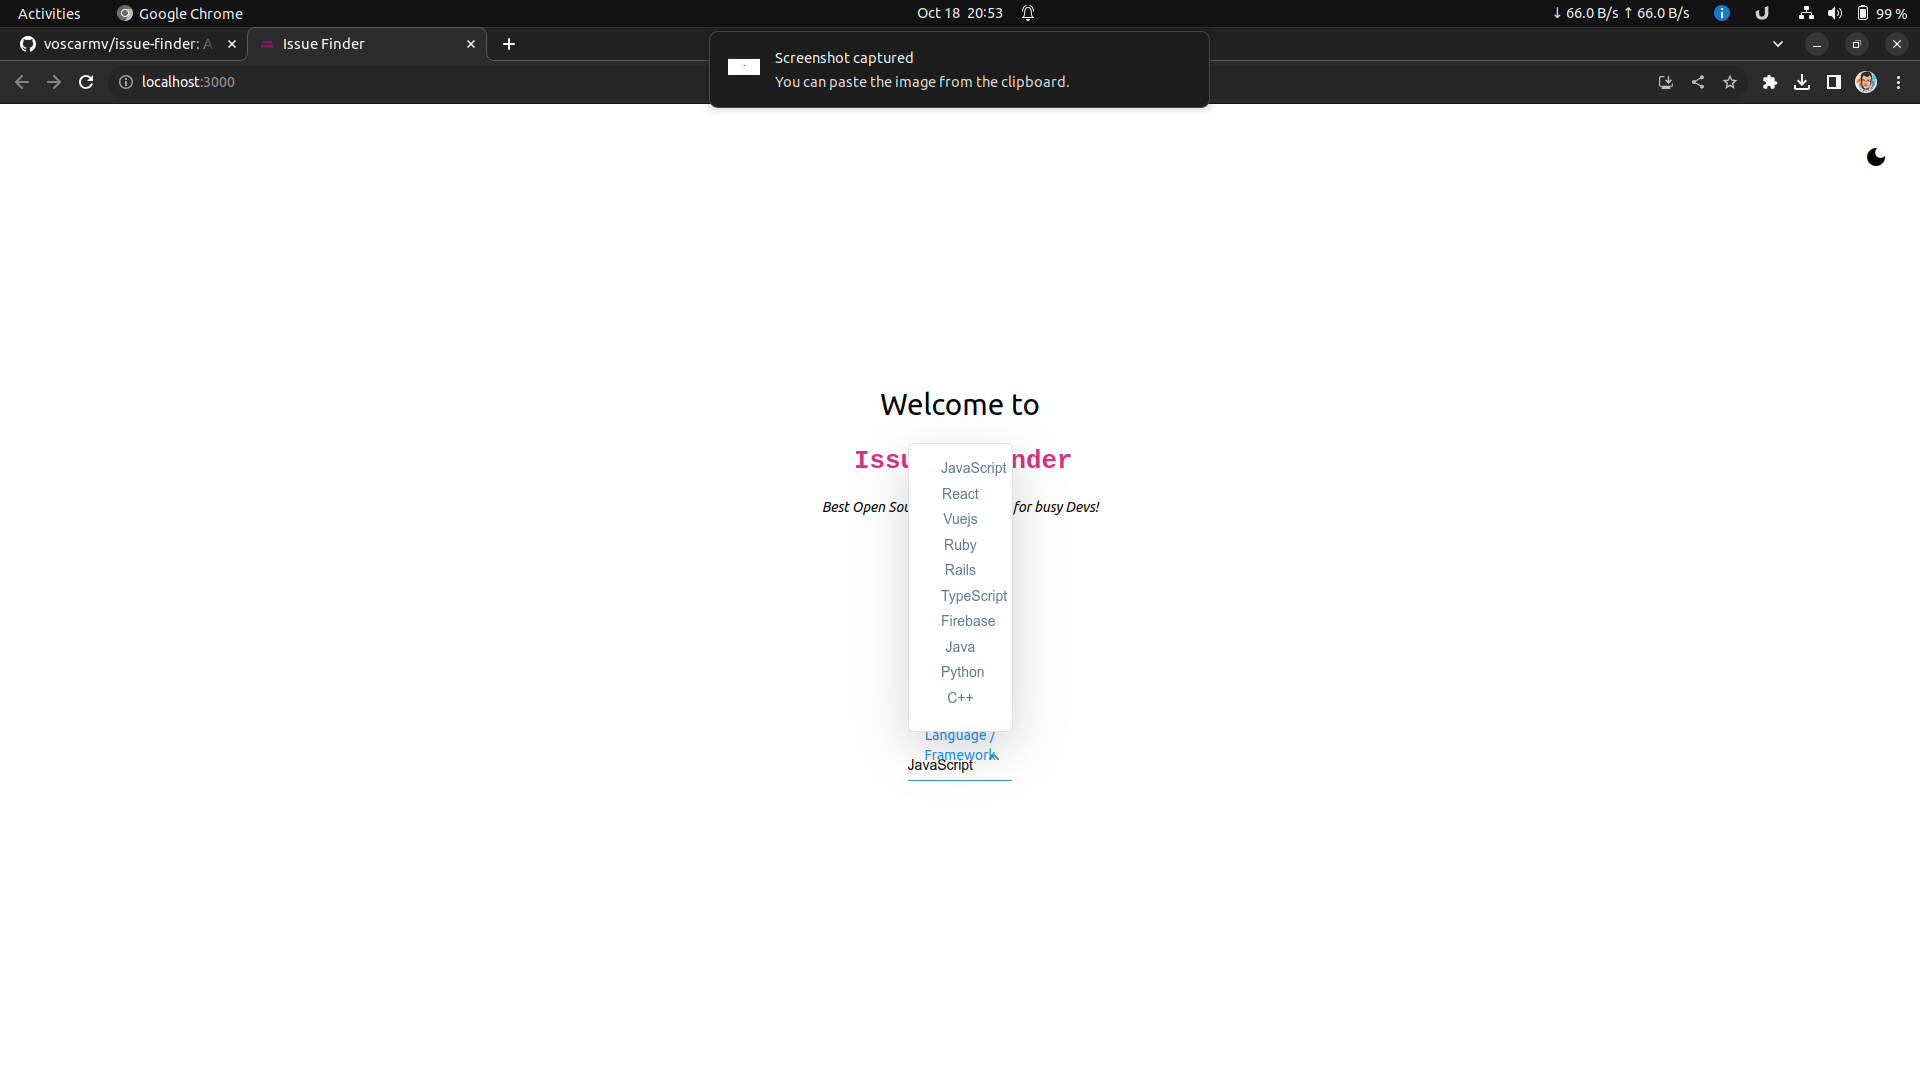Pick Python from the language list
Viewport: 1920px width, 1080px height.
click(x=962, y=672)
